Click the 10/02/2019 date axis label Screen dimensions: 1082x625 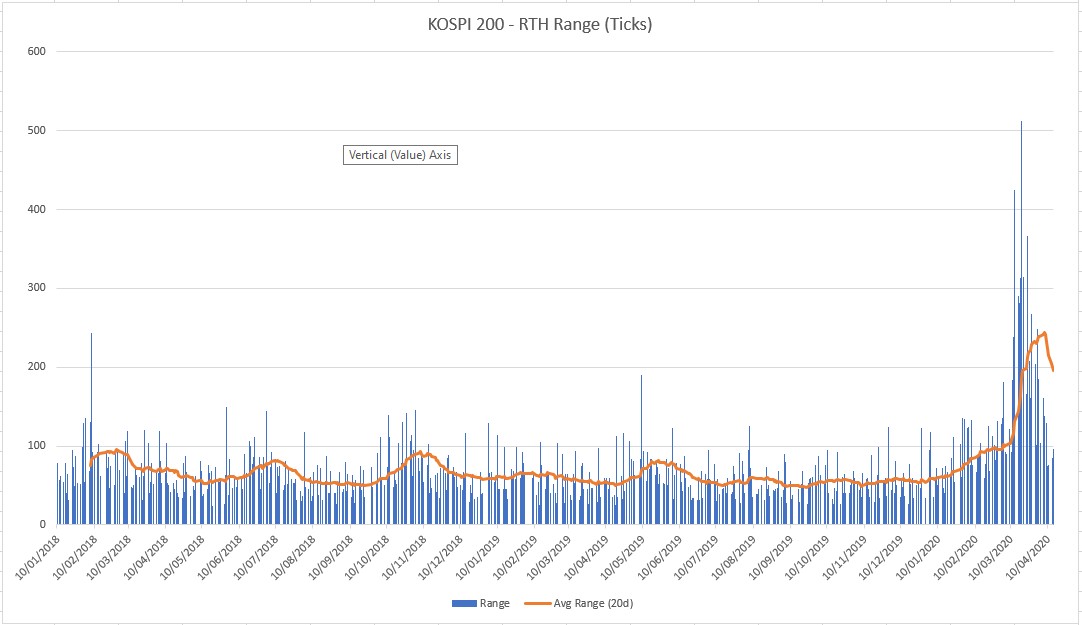pyautogui.click(x=514, y=557)
